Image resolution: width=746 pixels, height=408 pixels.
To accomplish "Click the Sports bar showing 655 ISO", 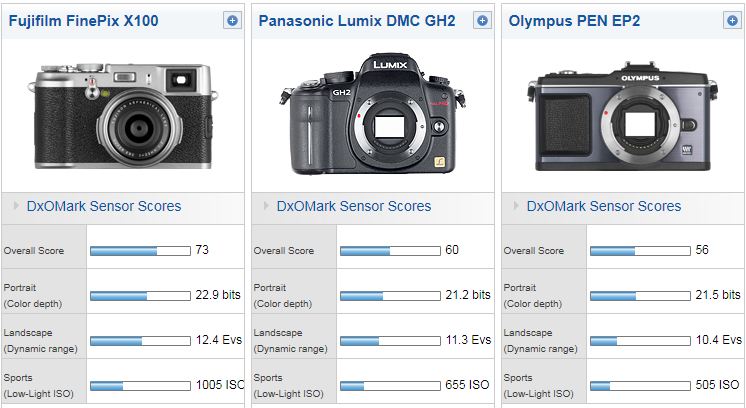I will [390, 386].
